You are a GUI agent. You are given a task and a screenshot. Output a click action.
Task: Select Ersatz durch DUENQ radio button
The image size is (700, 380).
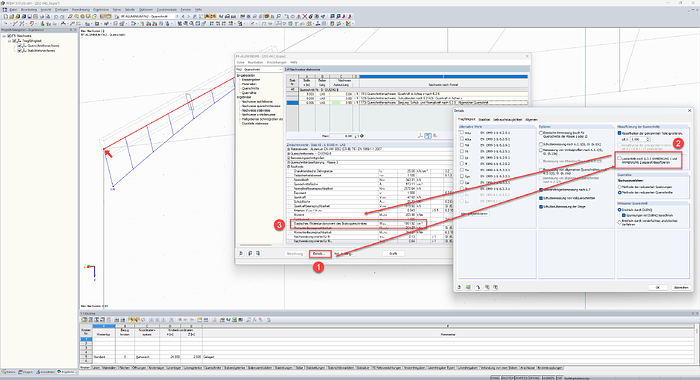coord(620,210)
